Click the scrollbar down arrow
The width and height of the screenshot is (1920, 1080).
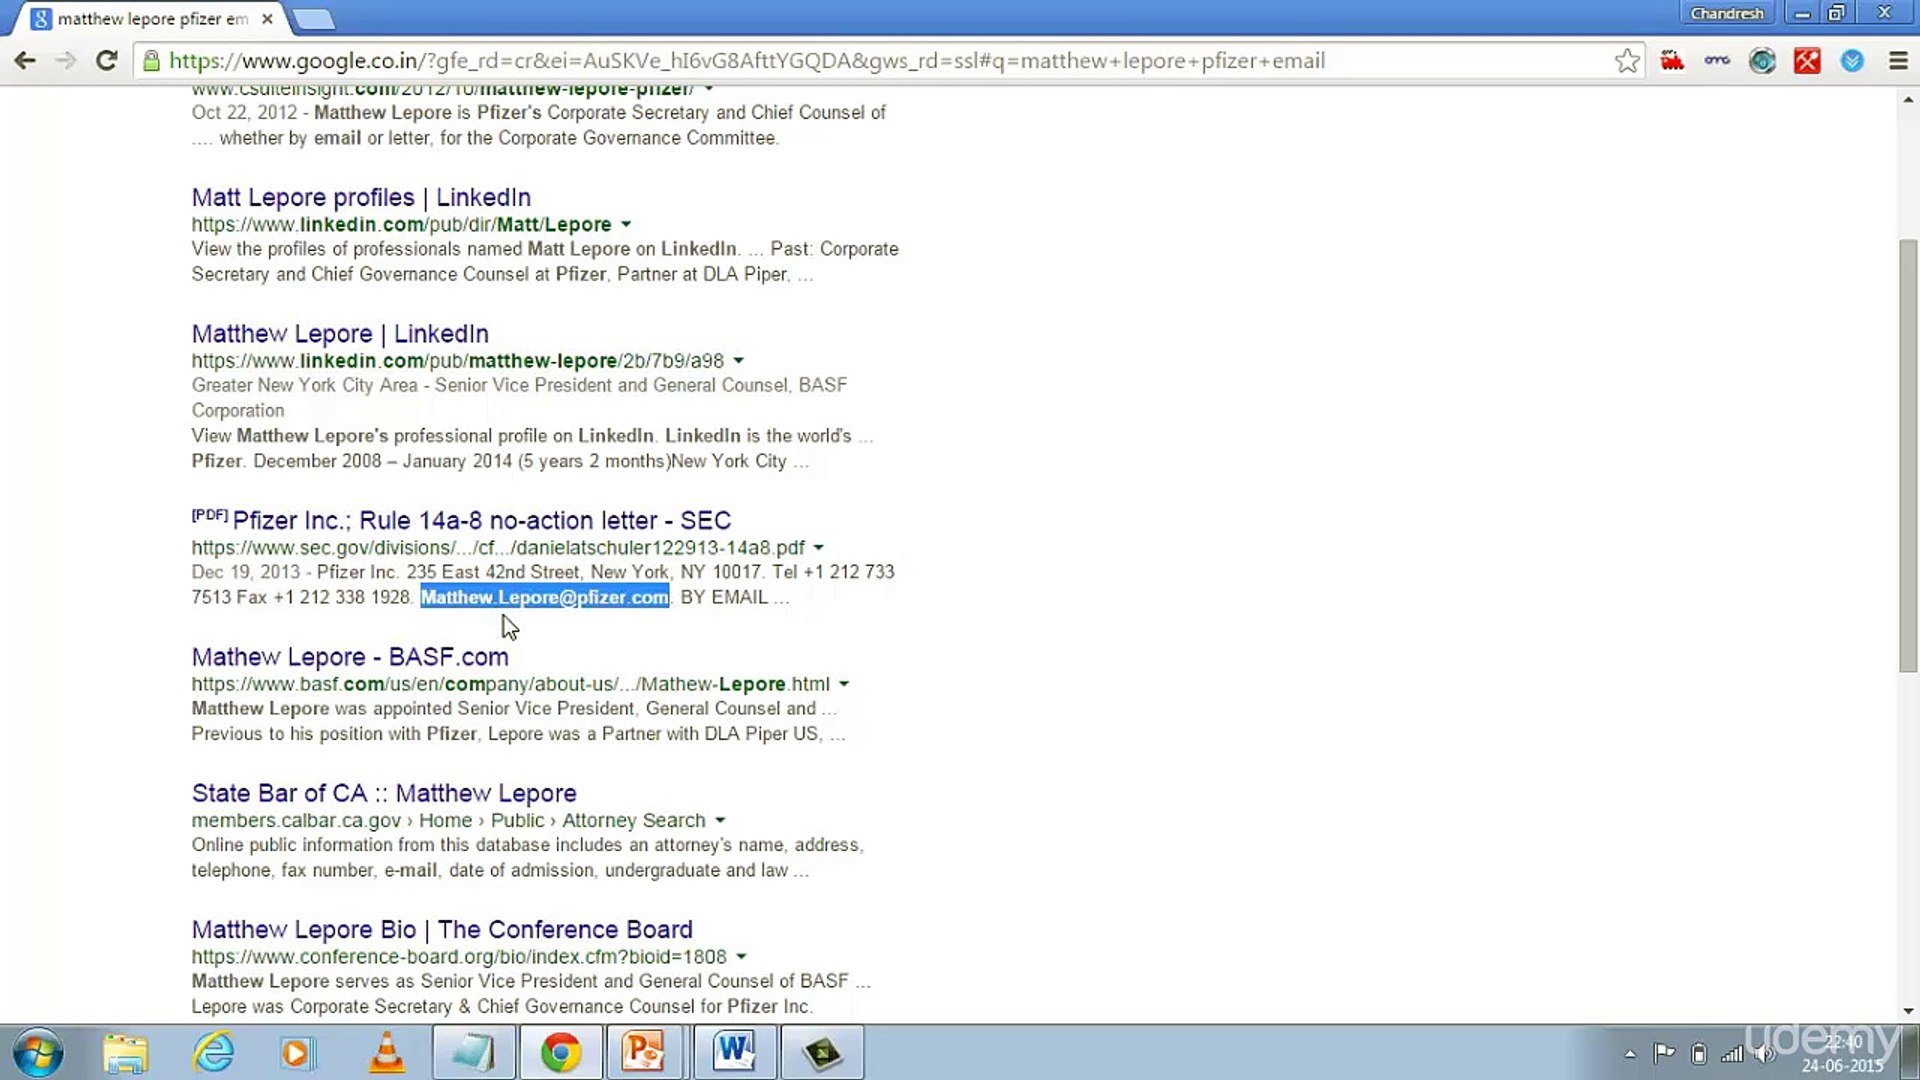1908,1011
